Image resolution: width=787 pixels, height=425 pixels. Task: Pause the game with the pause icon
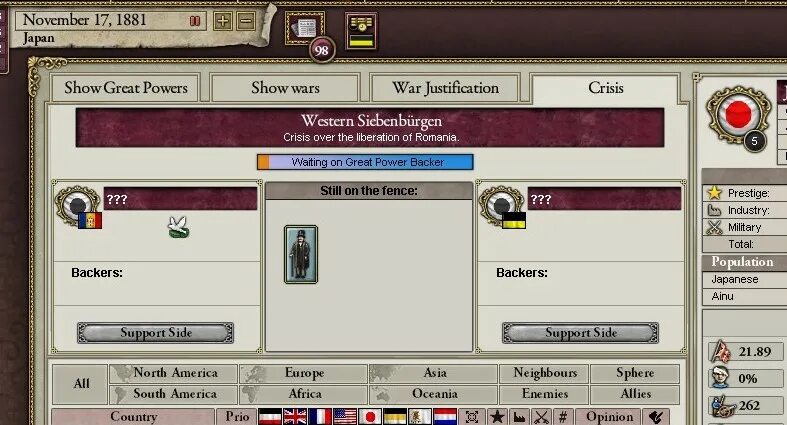pyautogui.click(x=195, y=21)
